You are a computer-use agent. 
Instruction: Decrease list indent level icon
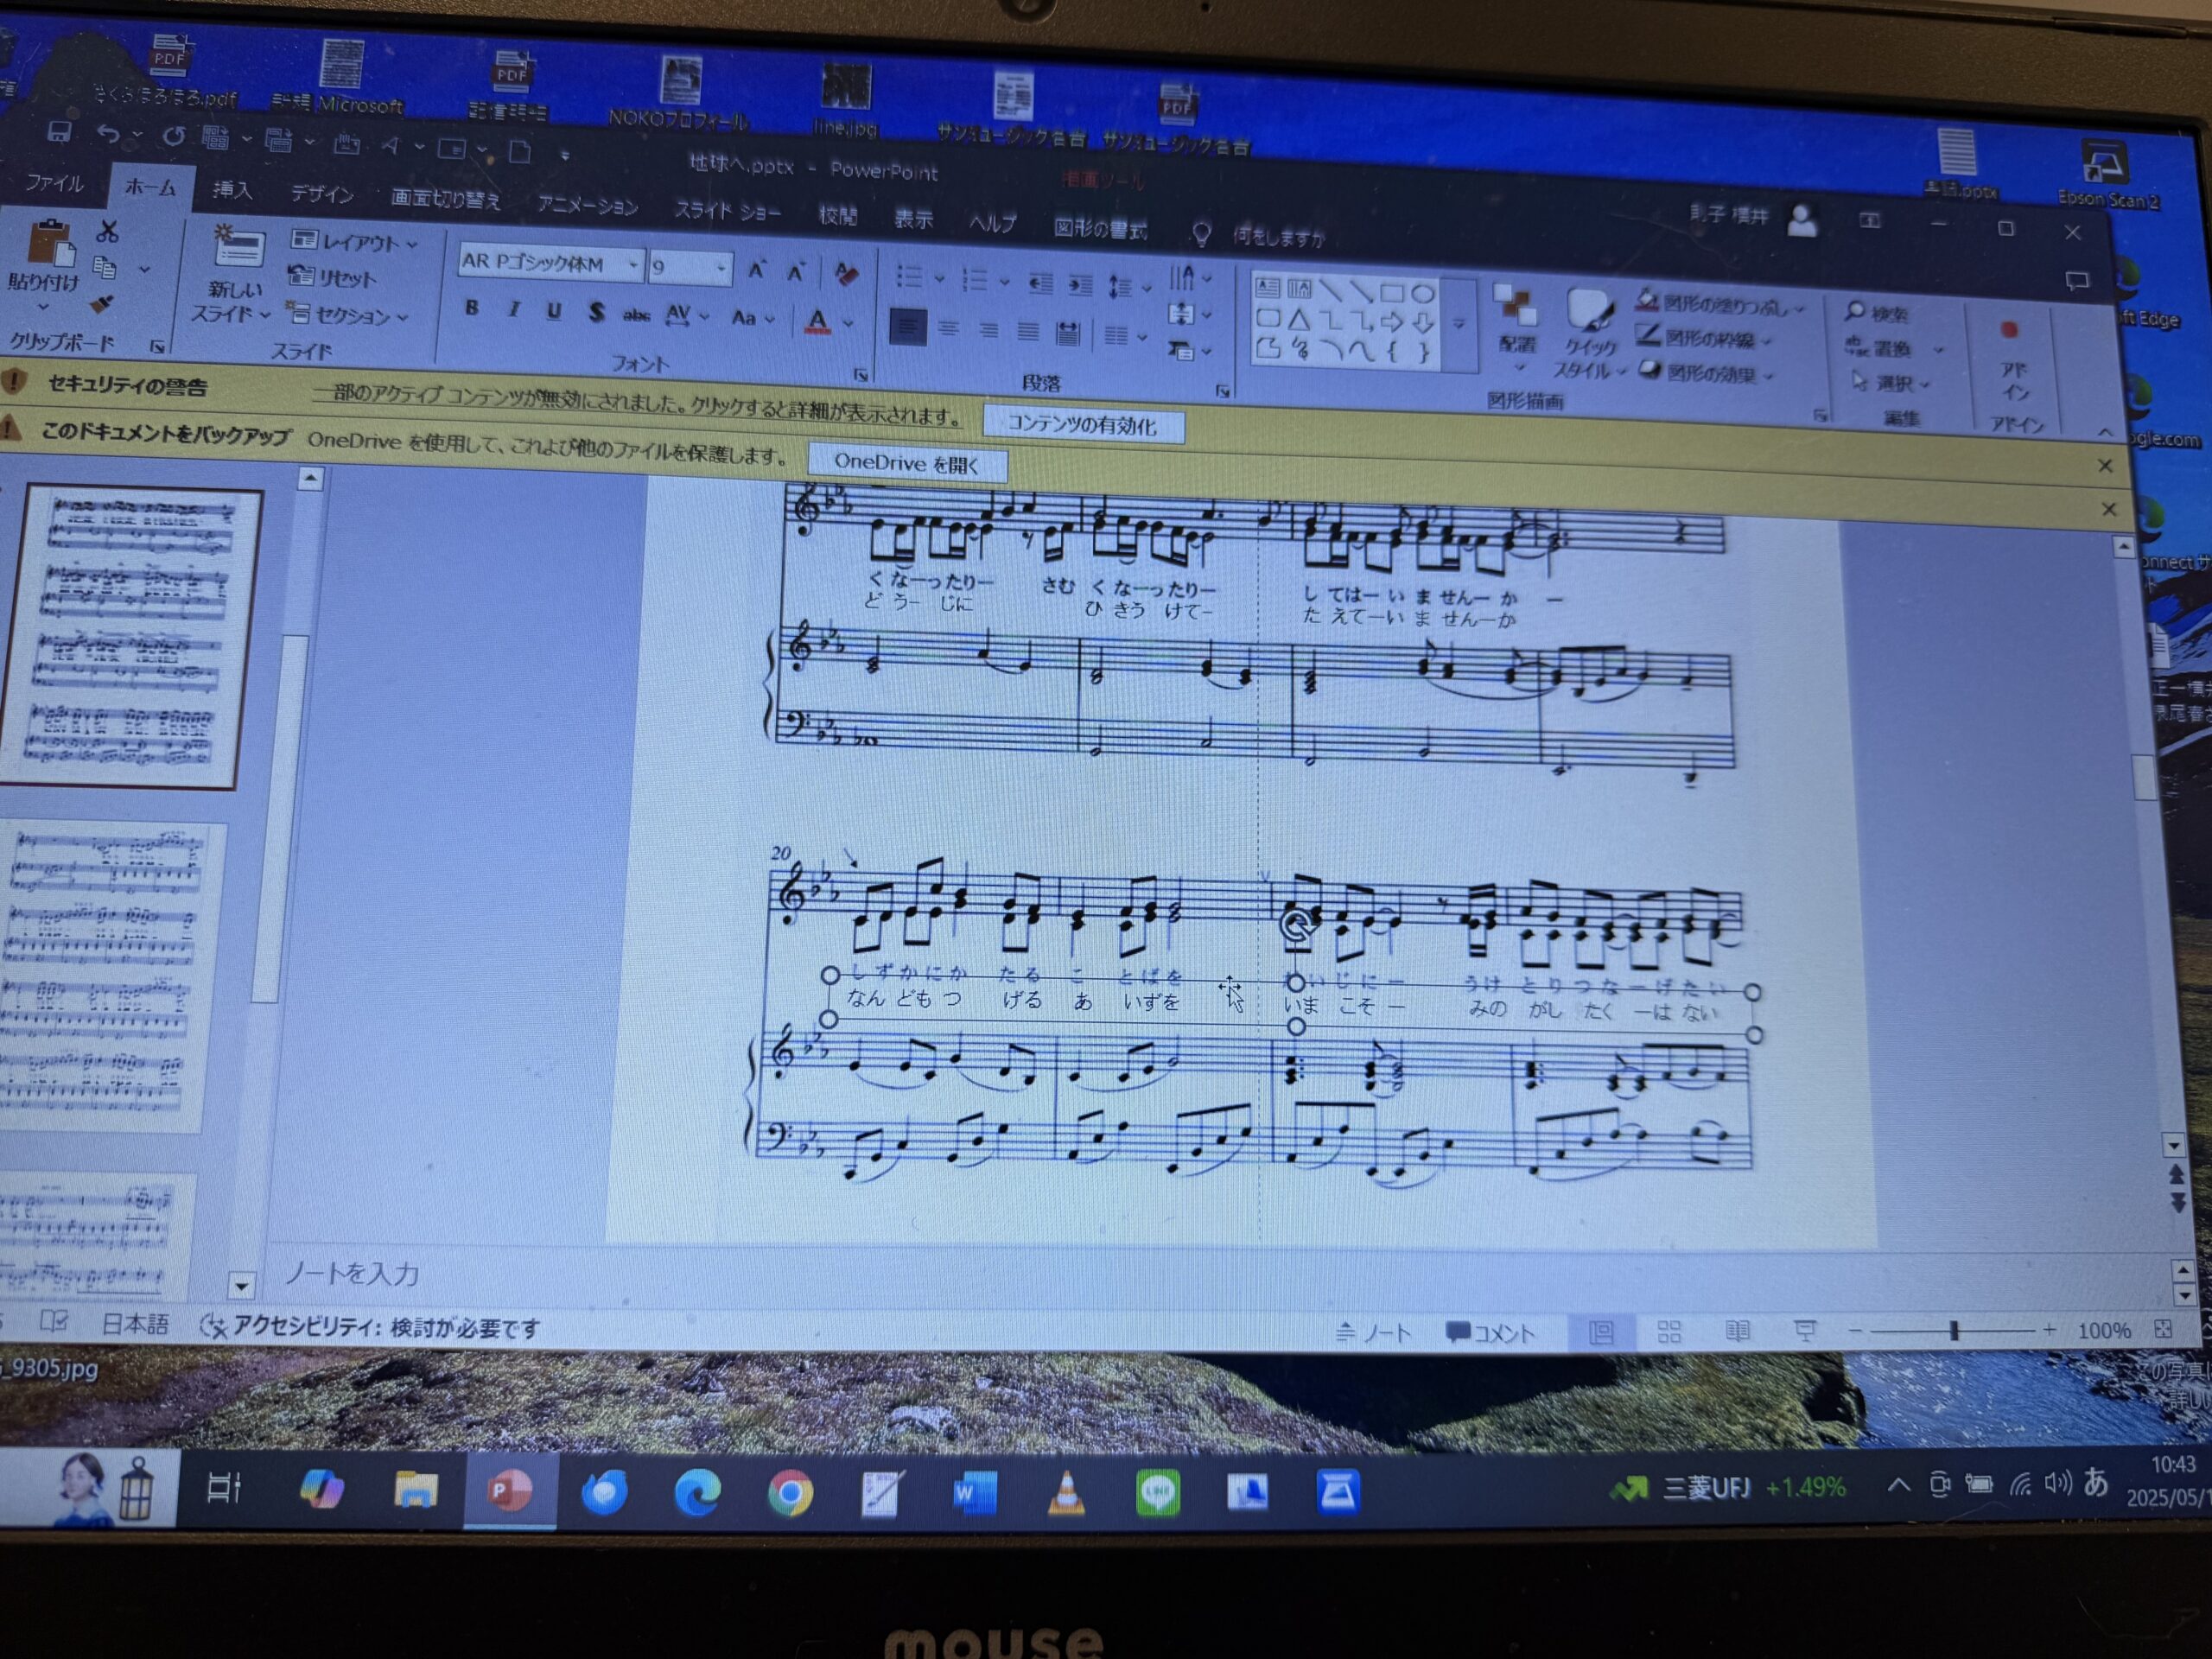pos(1040,284)
